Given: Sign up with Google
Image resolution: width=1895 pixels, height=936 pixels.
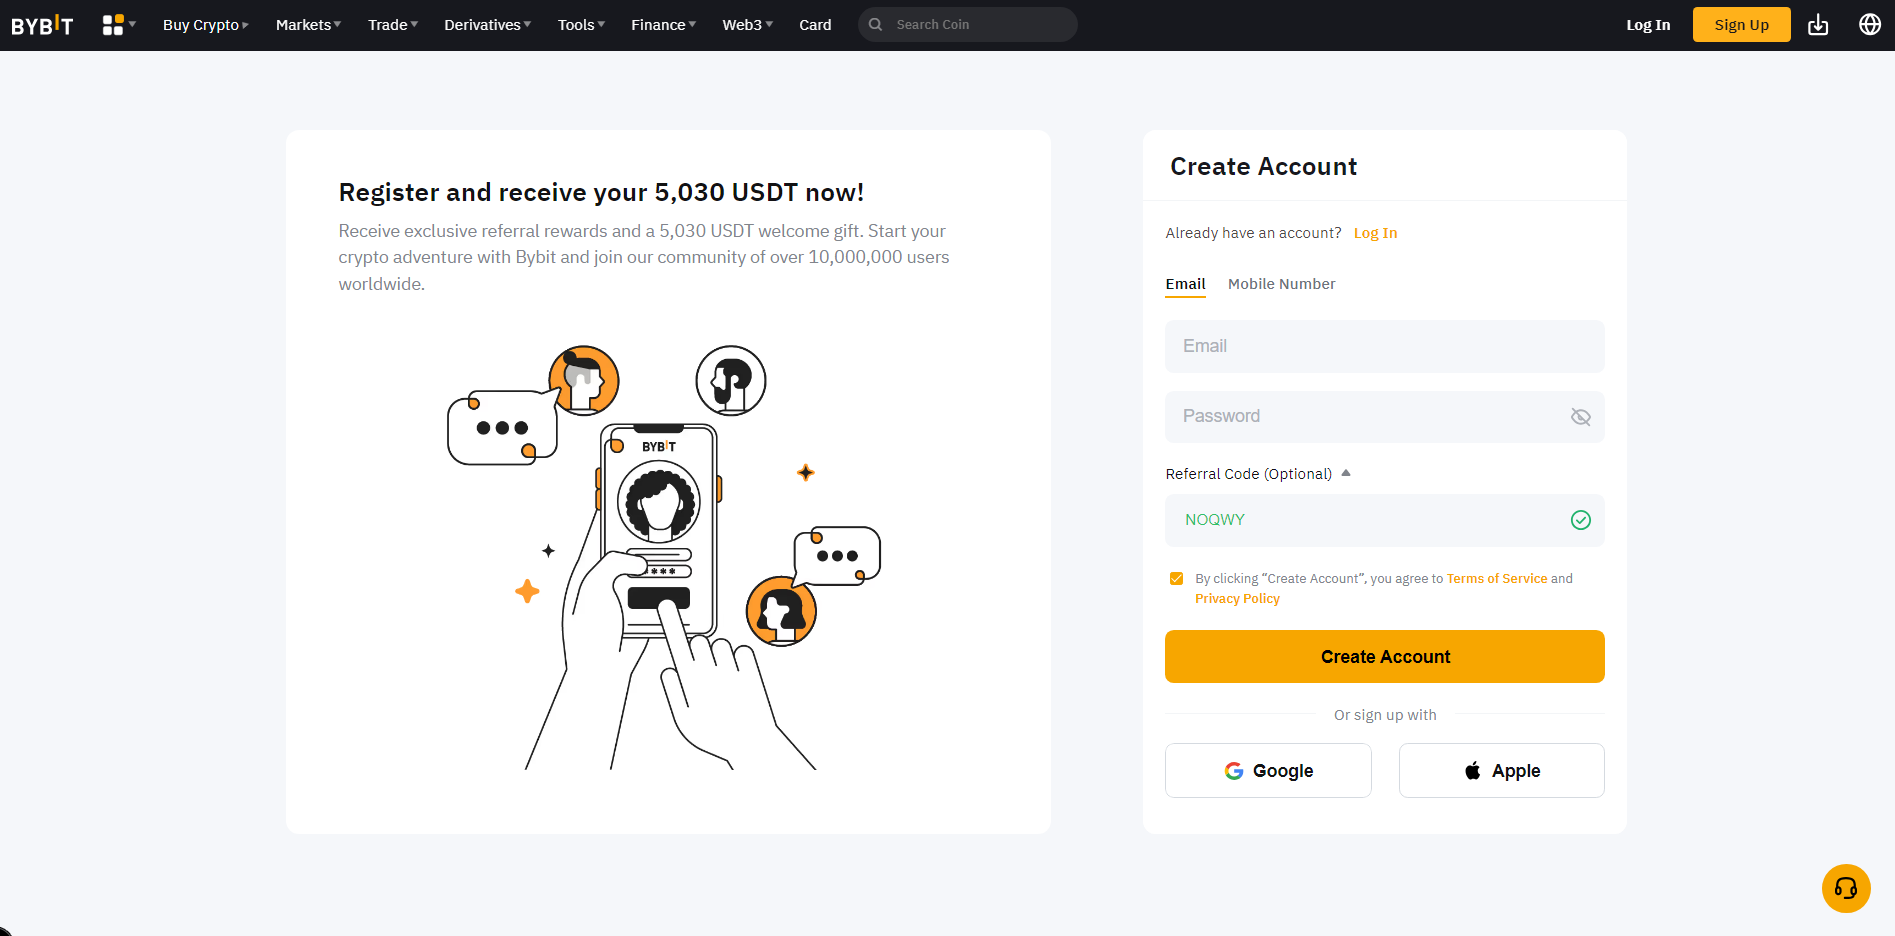Looking at the screenshot, I should [1268, 770].
